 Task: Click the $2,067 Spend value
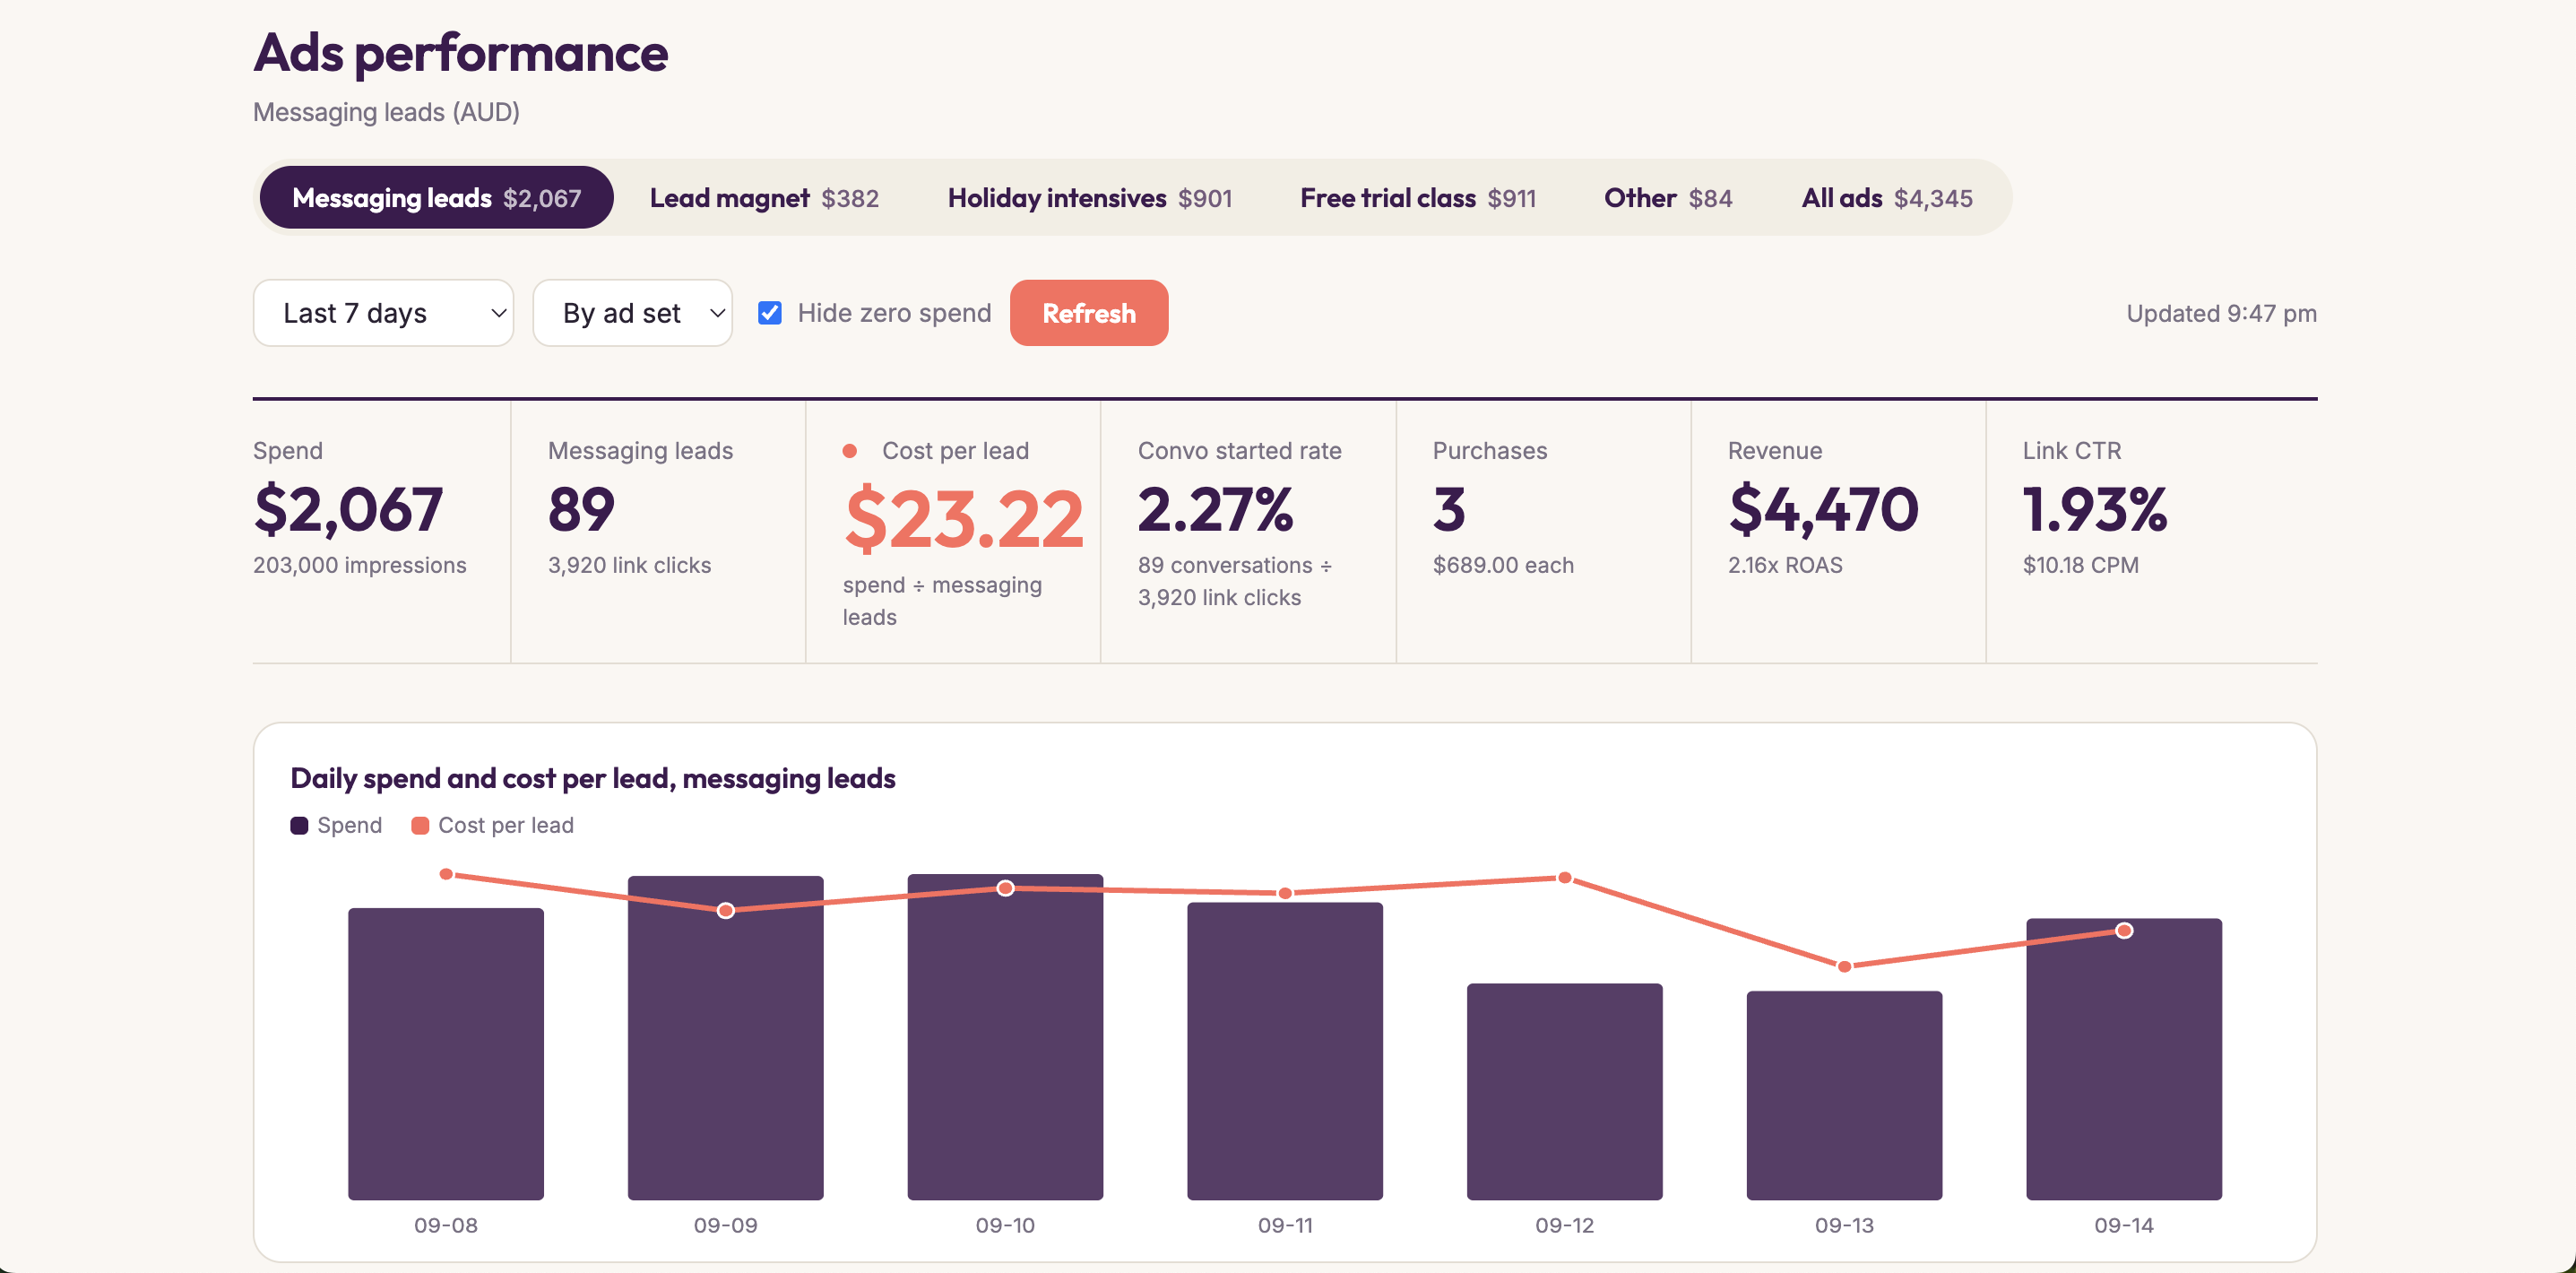coord(348,509)
